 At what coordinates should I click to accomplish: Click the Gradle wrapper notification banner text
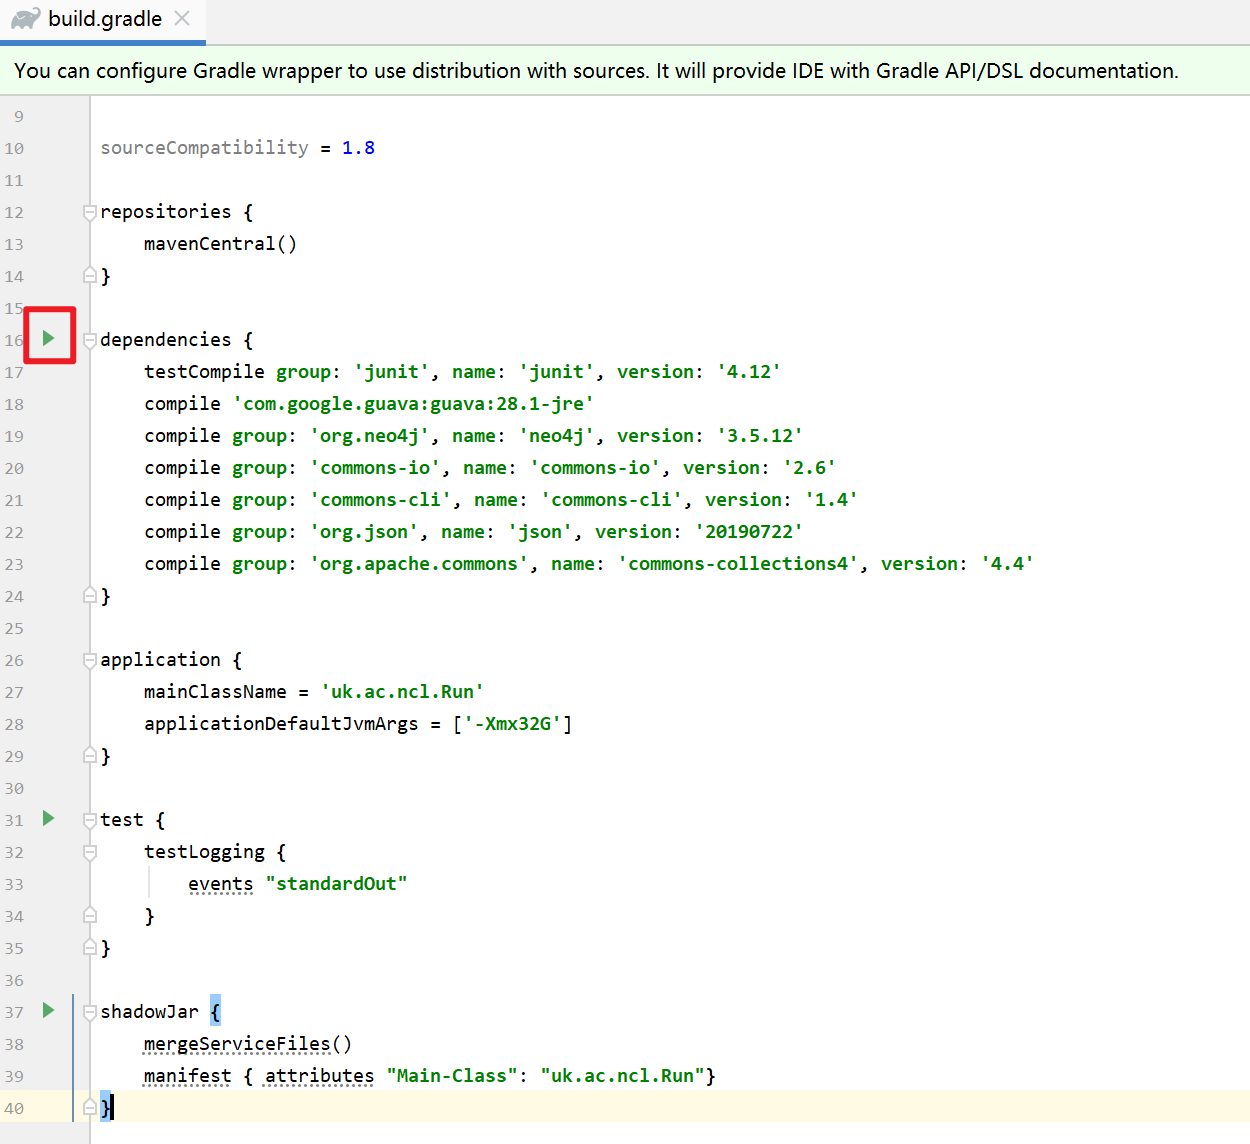tap(596, 71)
